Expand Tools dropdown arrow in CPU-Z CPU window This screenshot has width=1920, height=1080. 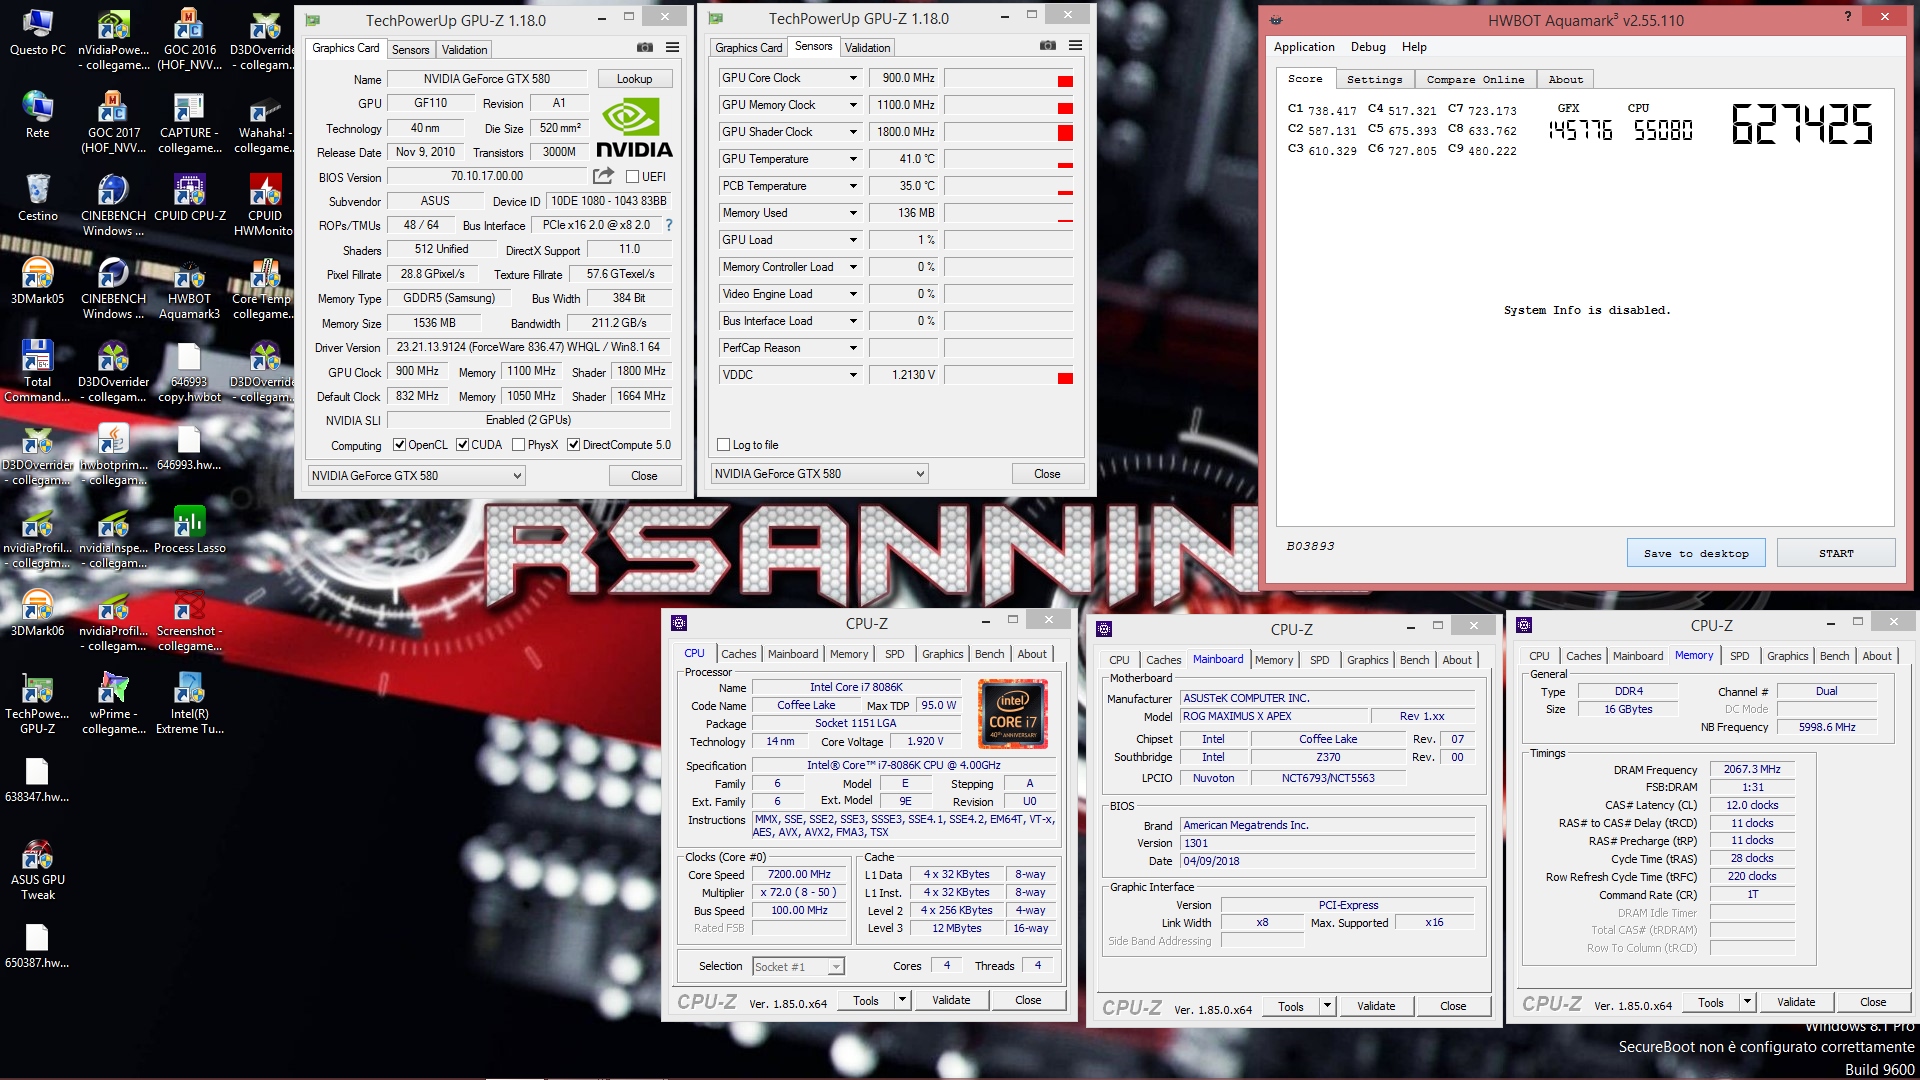tap(902, 1000)
